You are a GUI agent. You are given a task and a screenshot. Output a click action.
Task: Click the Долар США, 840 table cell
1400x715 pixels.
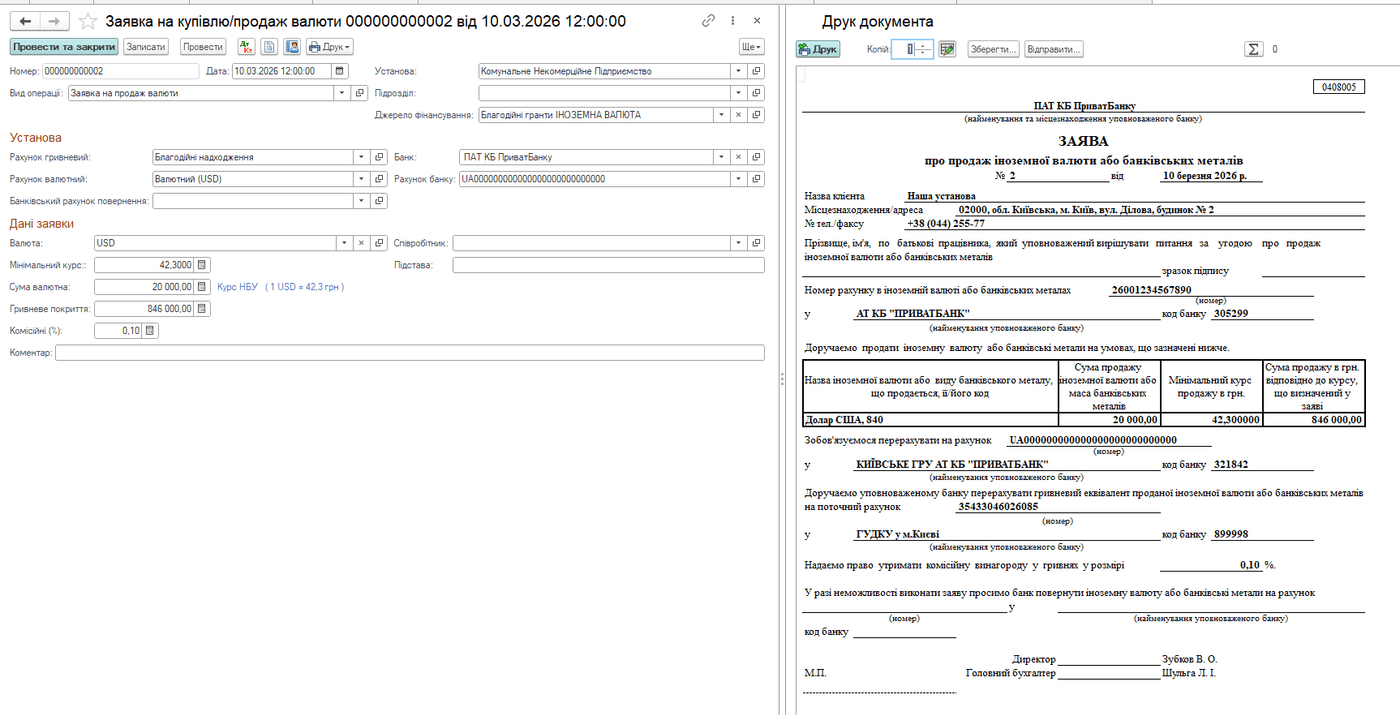[x=930, y=420]
